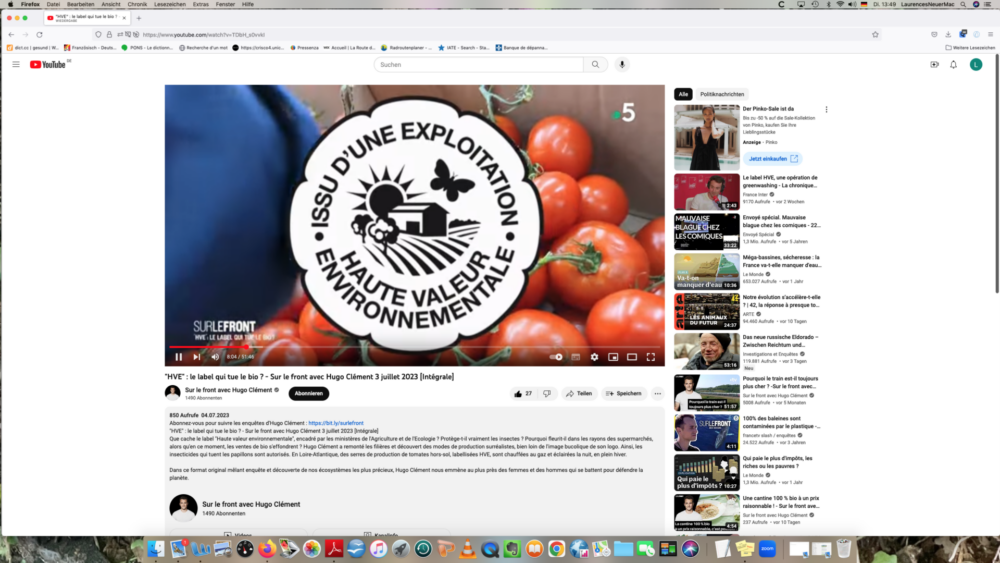
Task: Select the Politiknachrichten filter chip
Action: (721, 93)
